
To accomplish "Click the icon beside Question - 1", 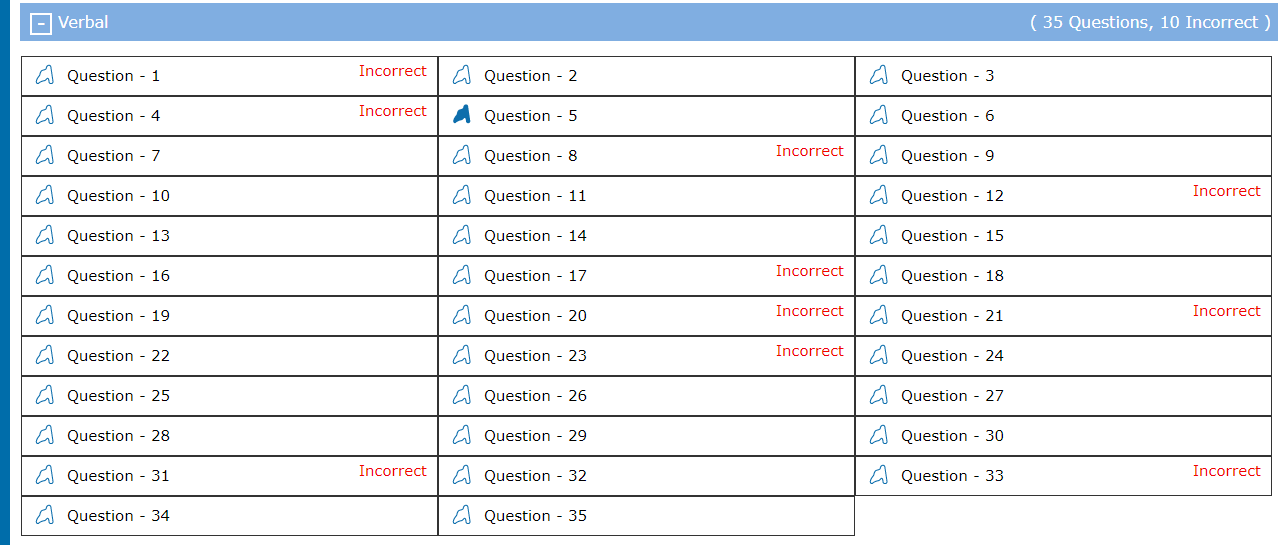I will pos(44,76).
